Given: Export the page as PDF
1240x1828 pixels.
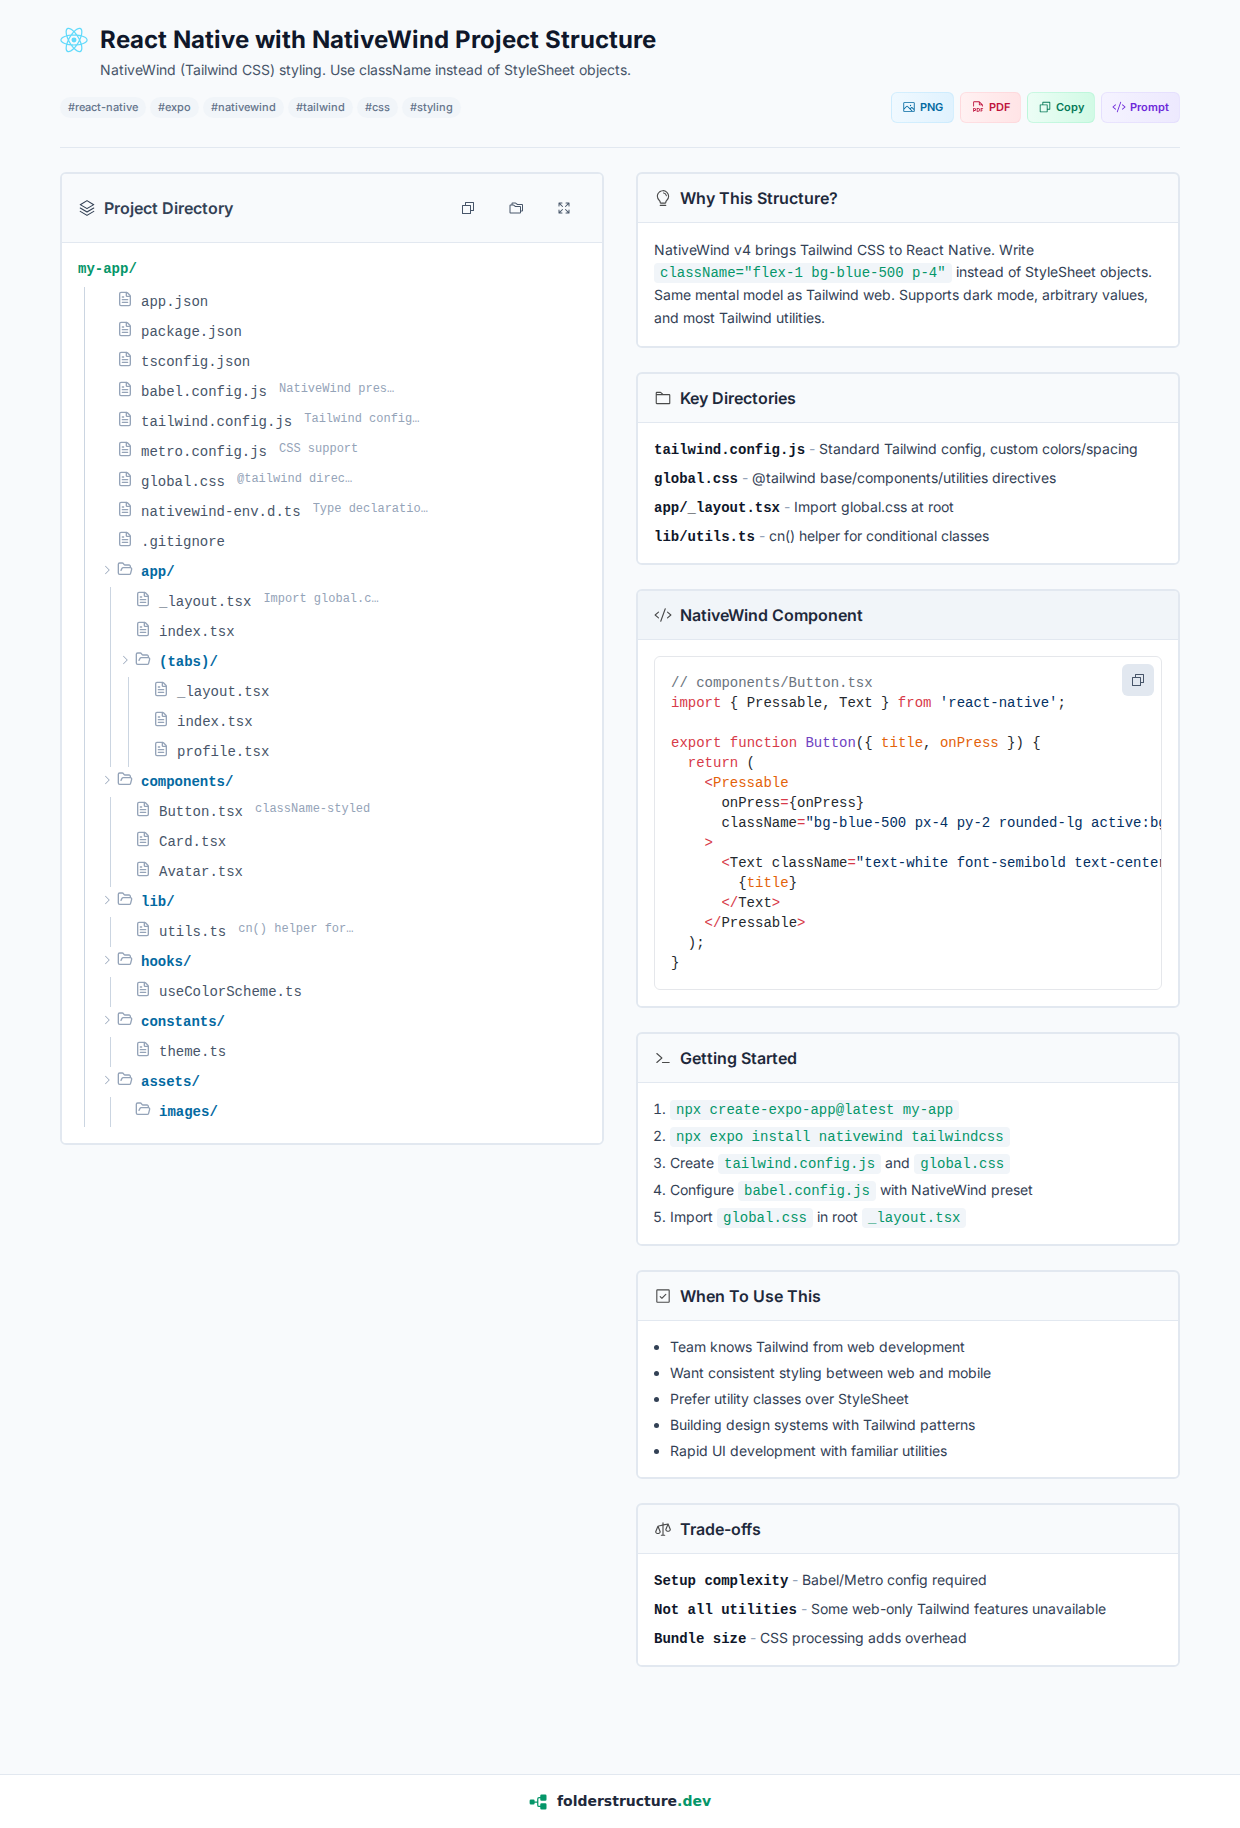Looking at the screenshot, I should point(990,107).
